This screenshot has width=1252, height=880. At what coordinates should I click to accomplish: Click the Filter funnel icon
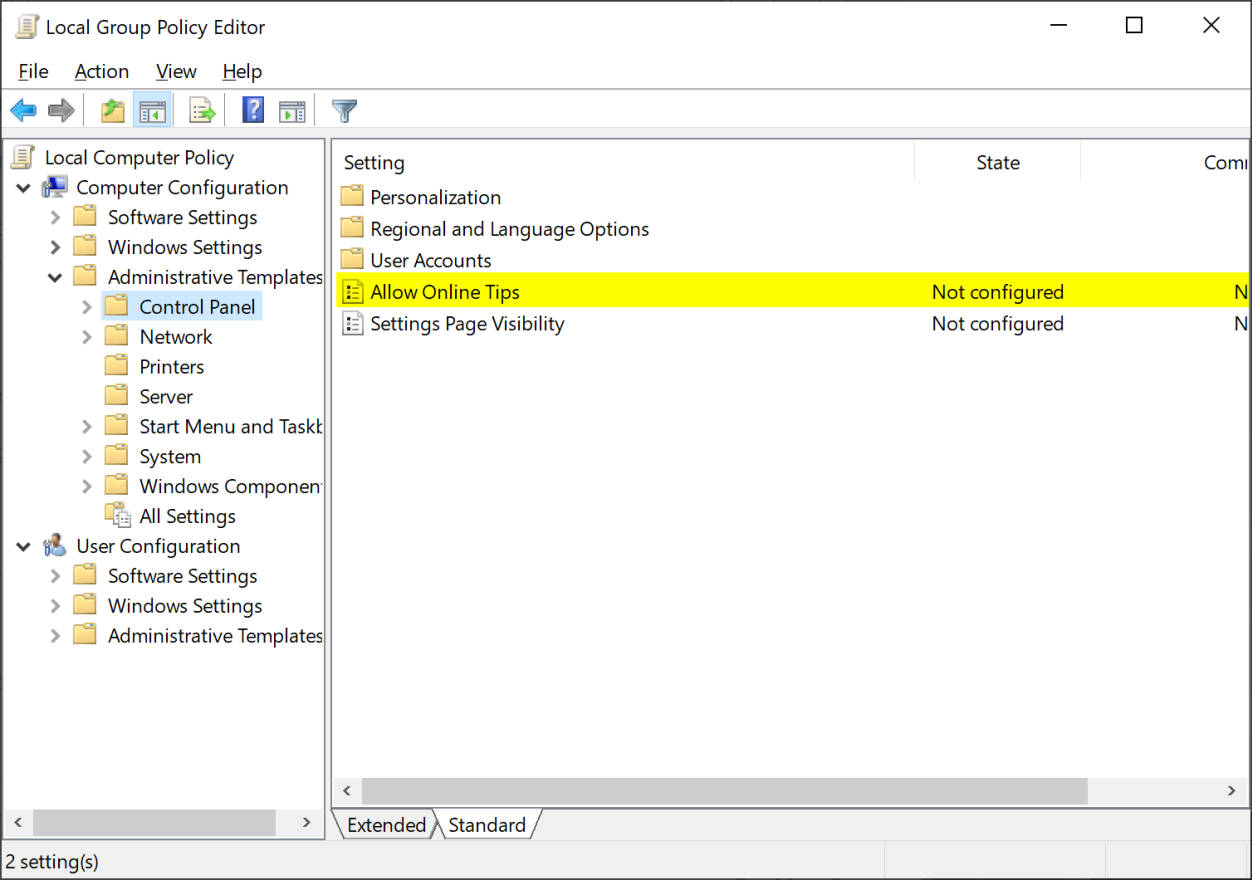[345, 111]
